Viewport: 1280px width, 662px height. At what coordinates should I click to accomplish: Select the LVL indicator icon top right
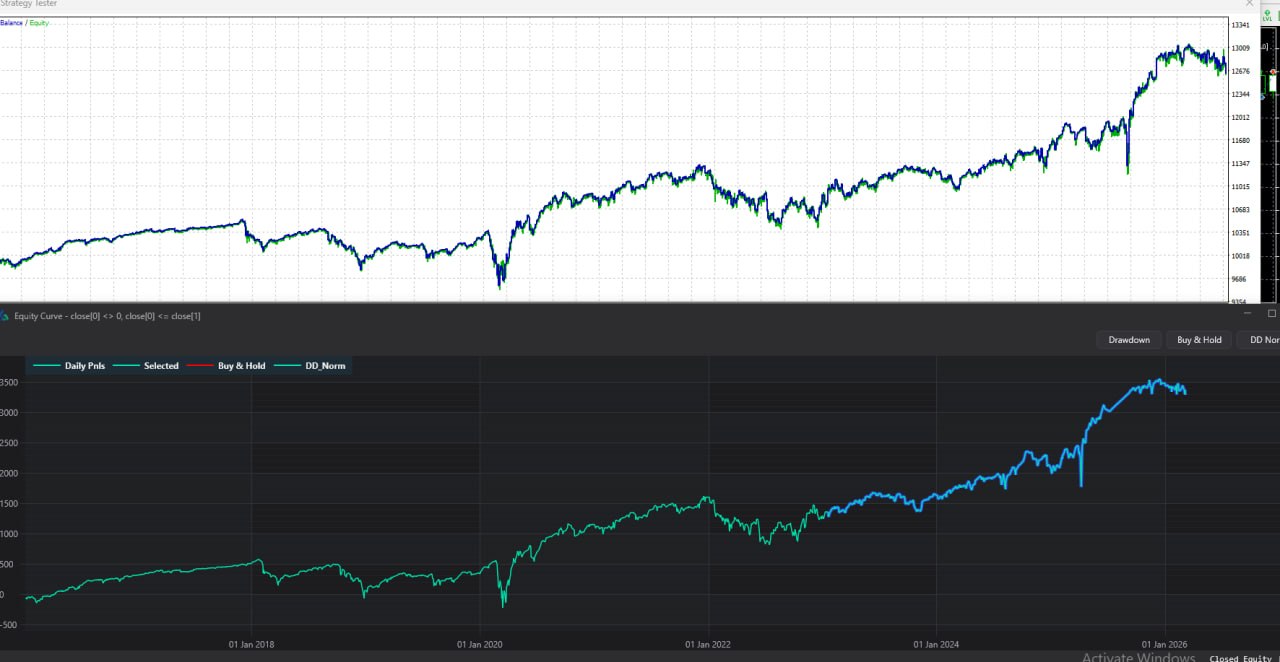1268,15
